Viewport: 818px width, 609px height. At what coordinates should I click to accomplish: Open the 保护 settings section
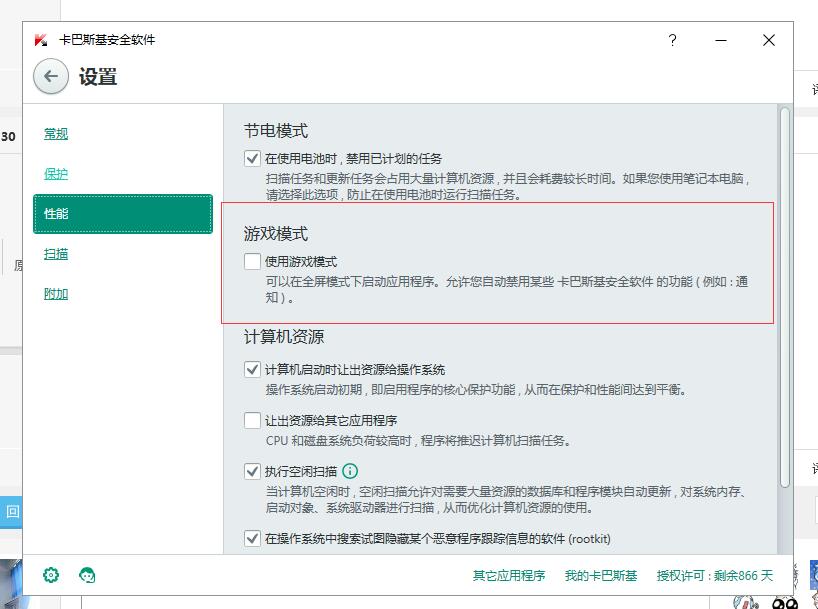[56, 174]
